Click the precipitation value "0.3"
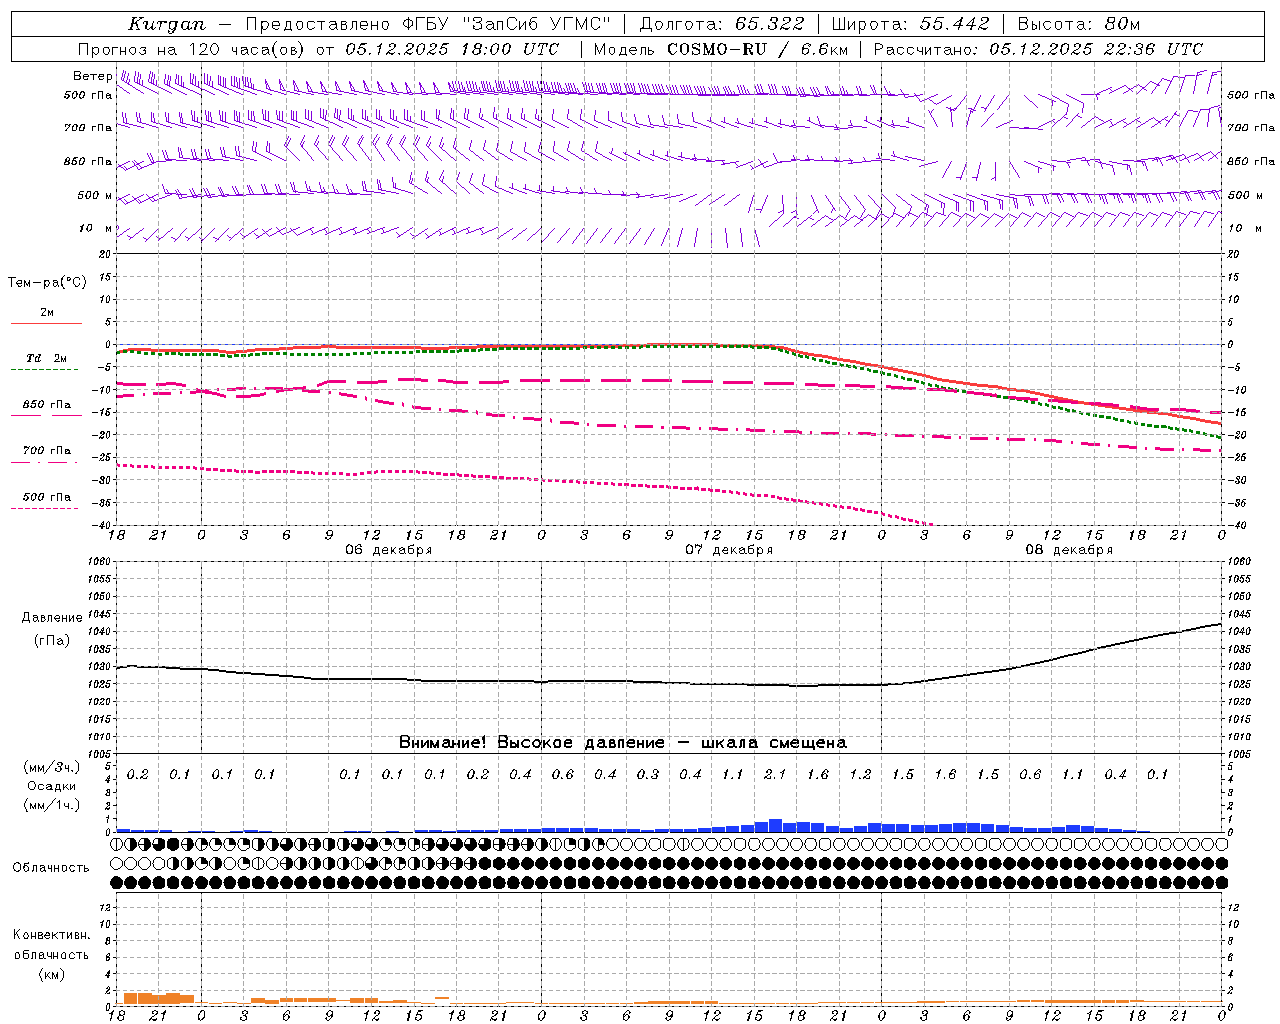 click(x=648, y=775)
